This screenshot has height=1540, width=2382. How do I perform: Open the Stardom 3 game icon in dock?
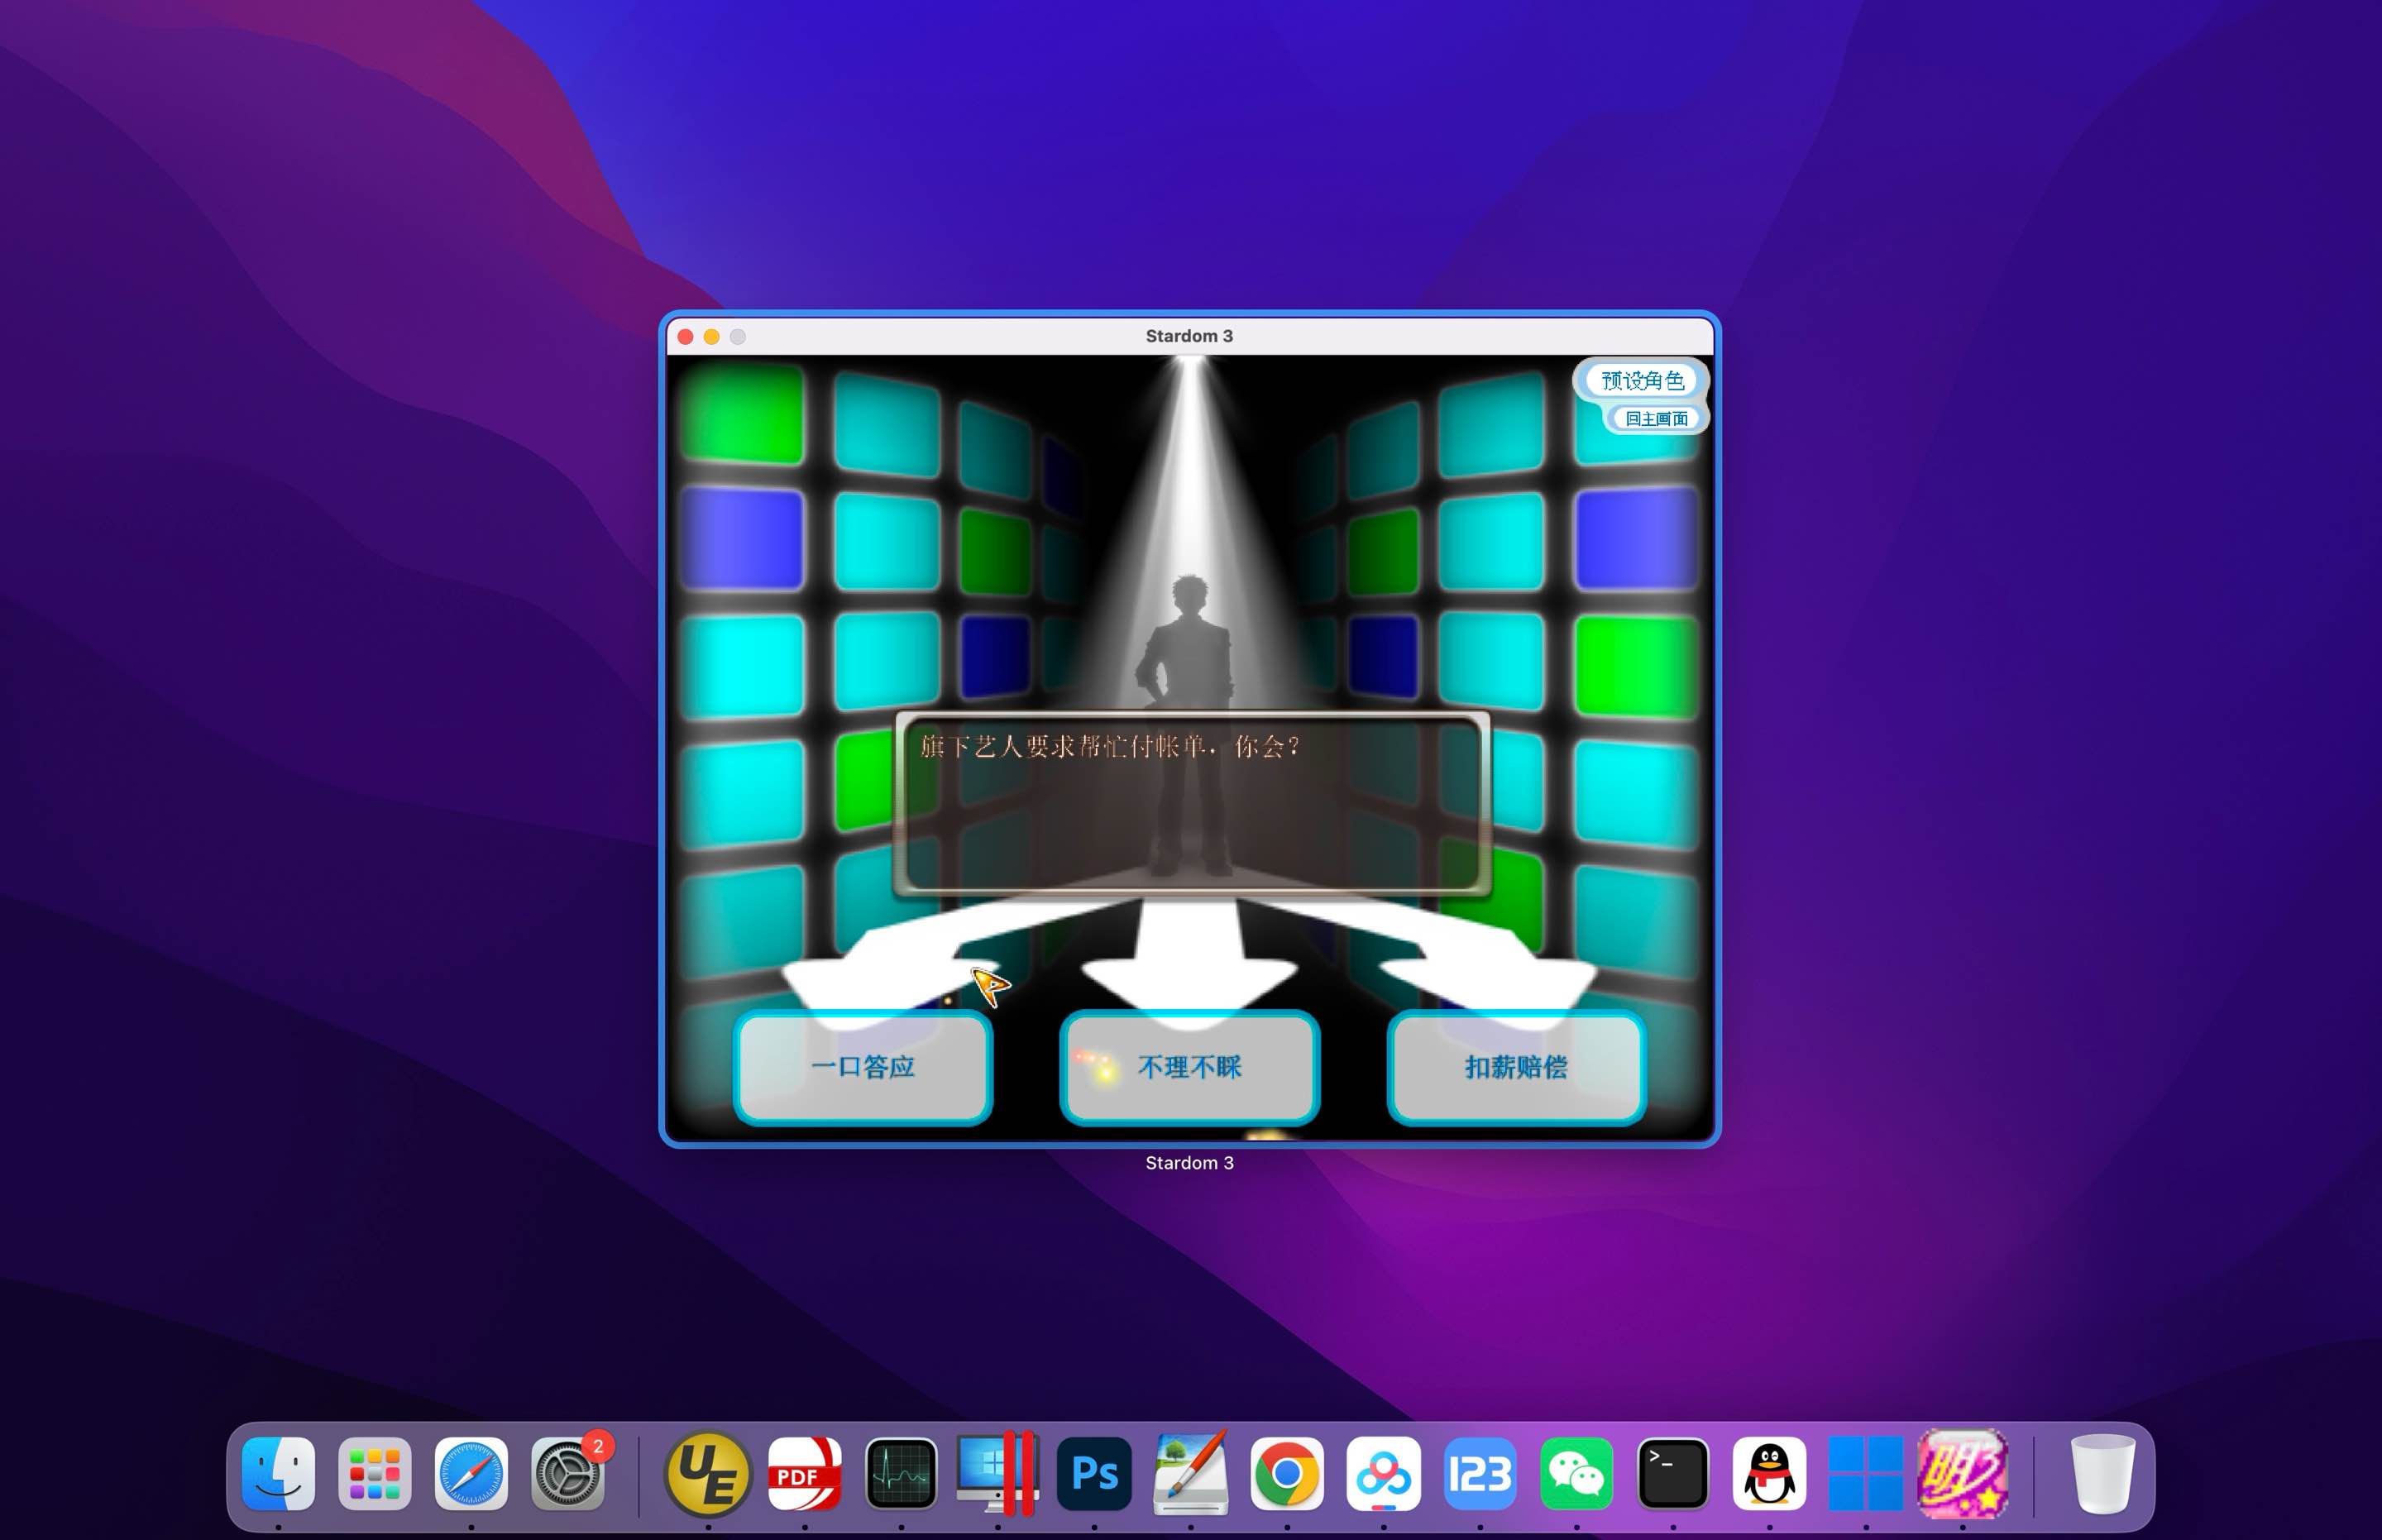(1962, 1473)
